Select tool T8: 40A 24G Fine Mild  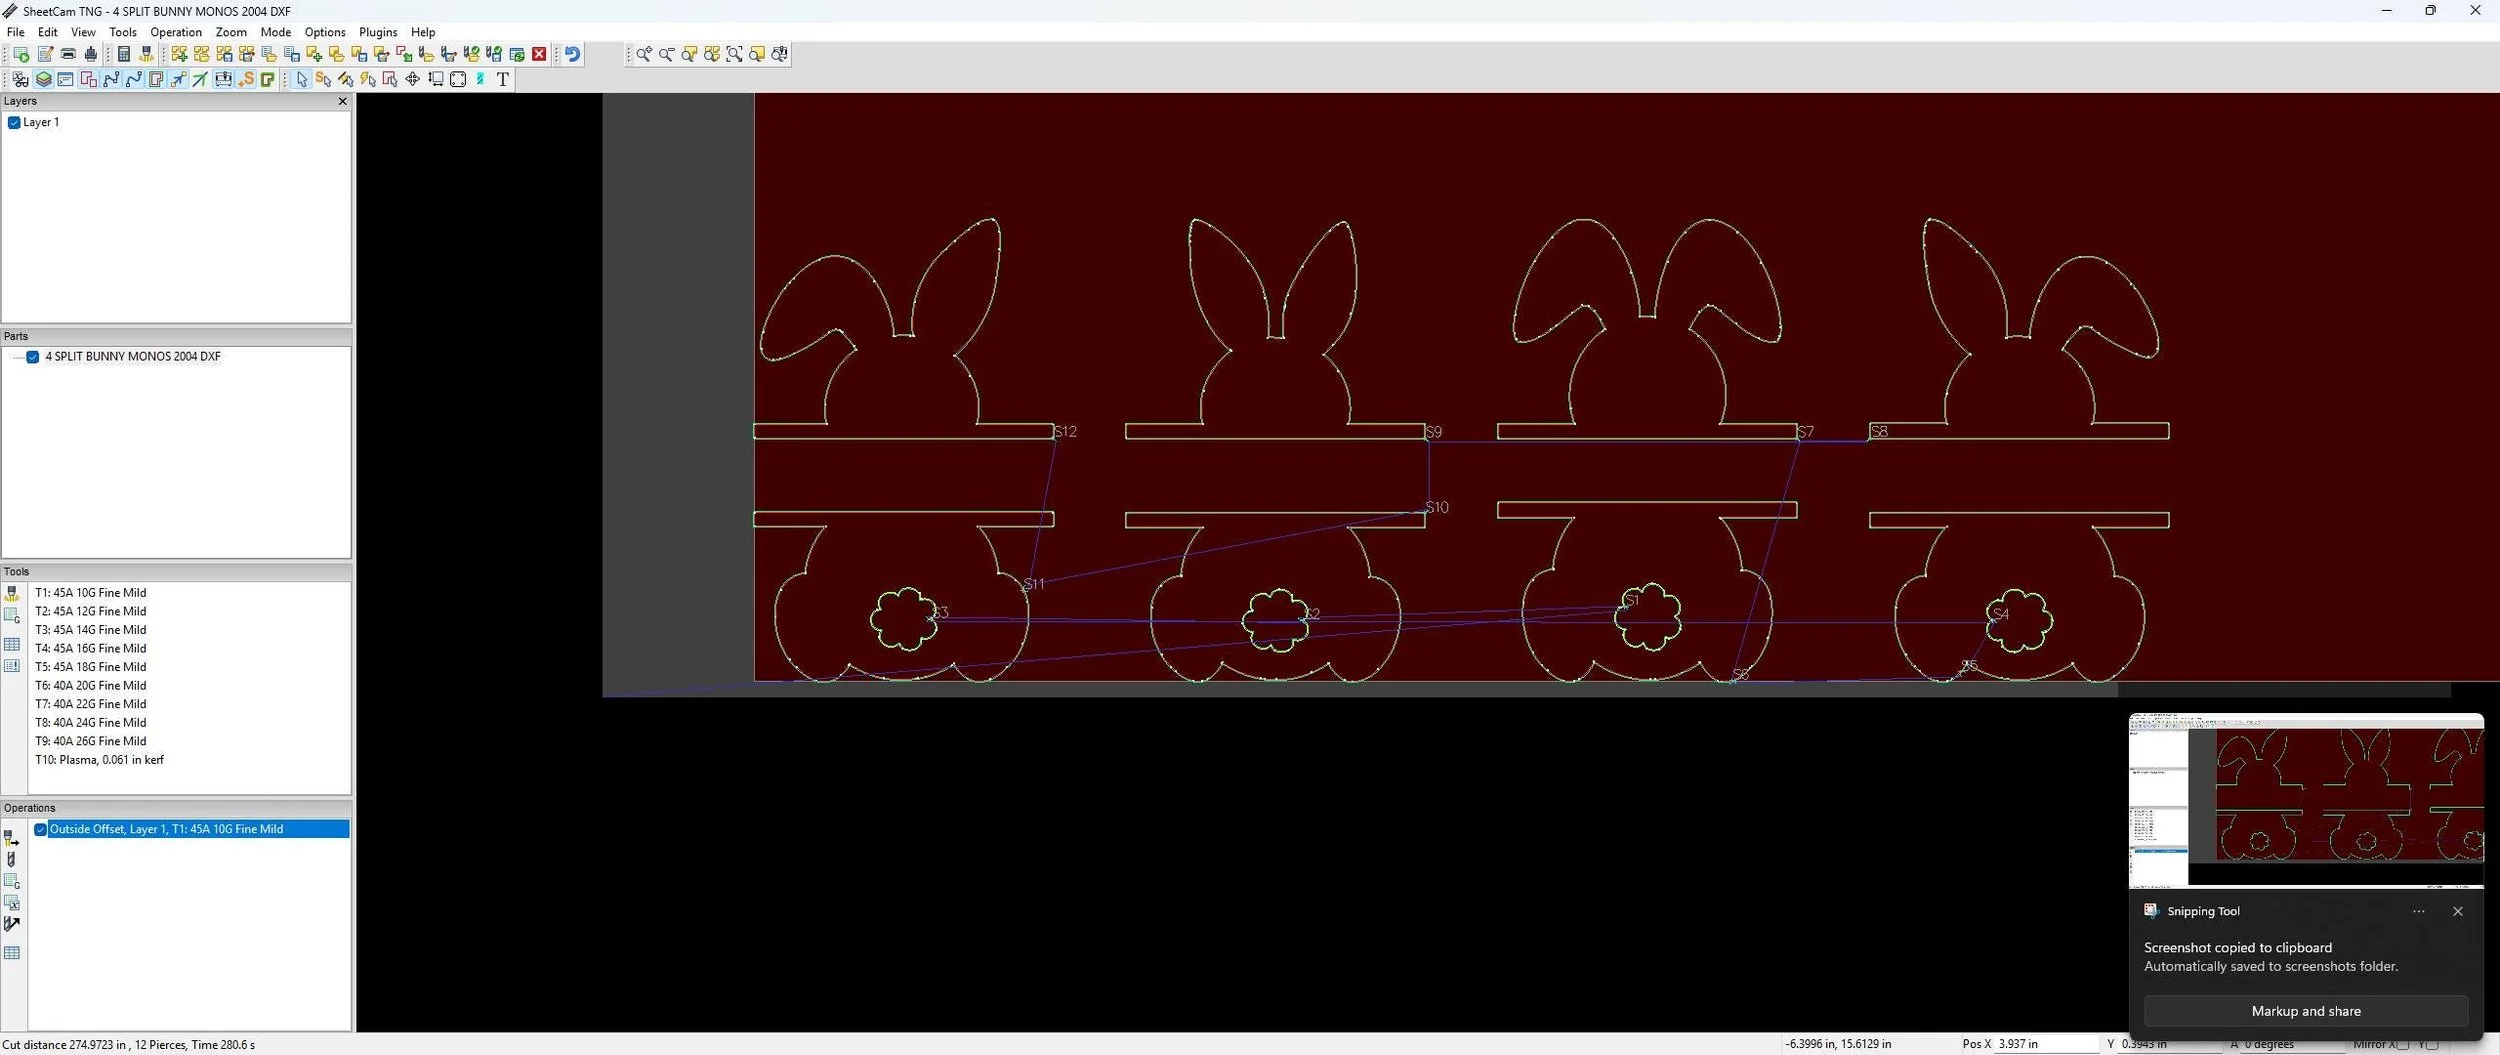[x=91, y=722]
